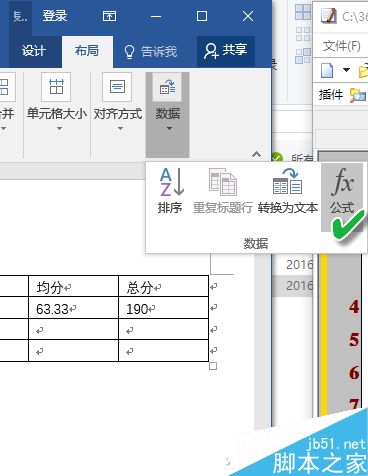The width and height of the screenshot is (368, 476).
Task: Click the ribbon display options icon
Action: click(109, 16)
